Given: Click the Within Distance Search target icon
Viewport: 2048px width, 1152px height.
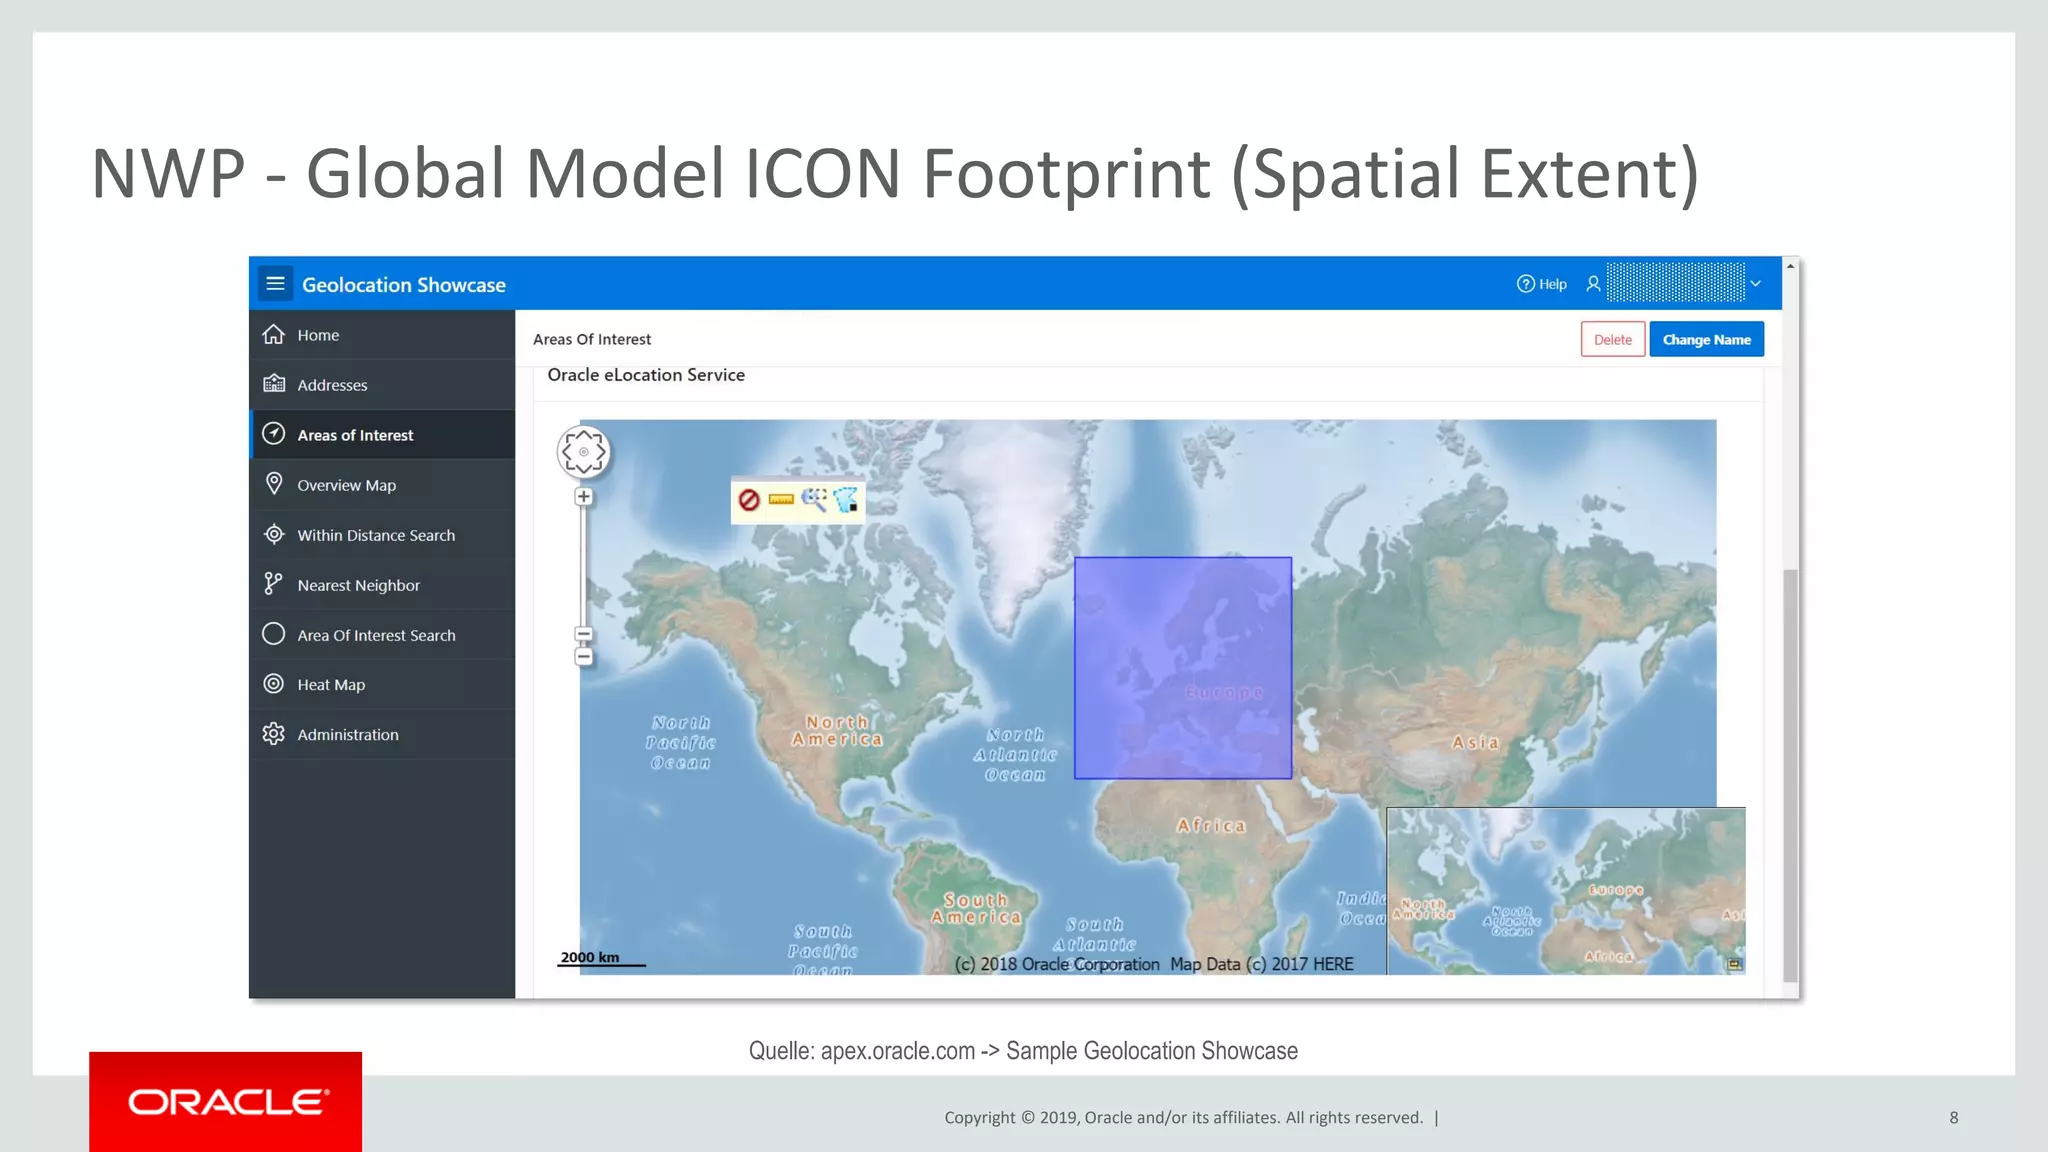Looking at the screenshot, I should tap(274, 534).
